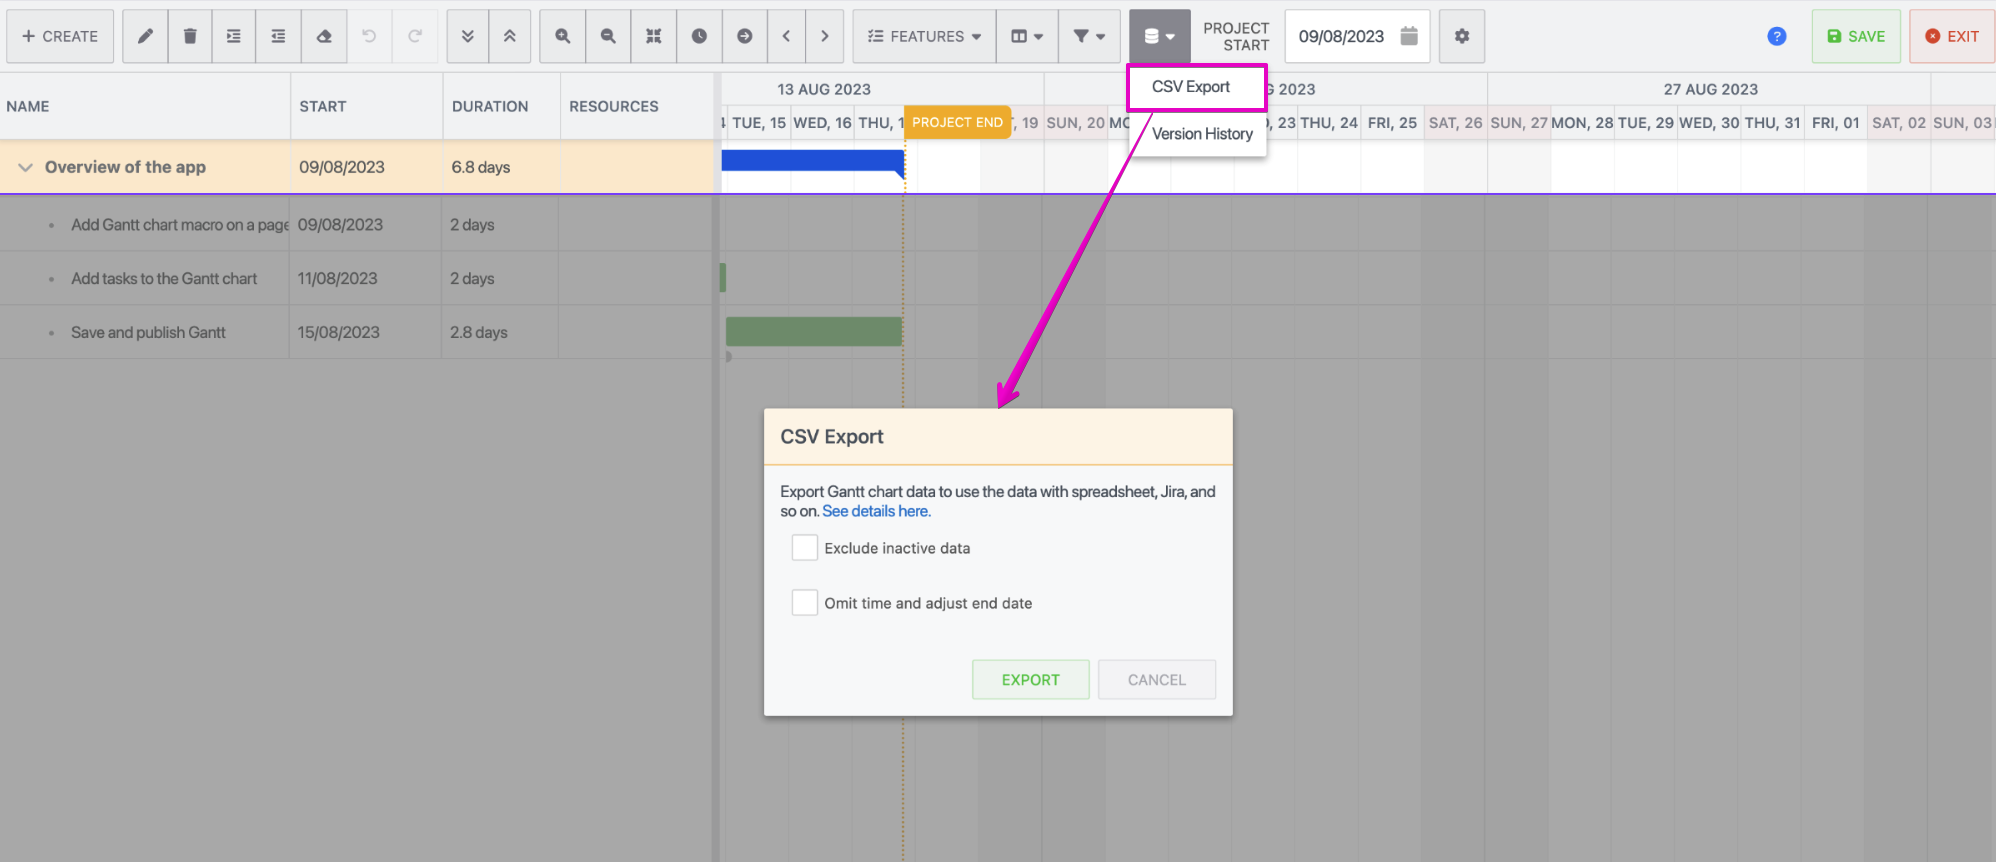Select CSV Export from the menu
The width and height of the screenshot is (1996, 862).
1190,87
